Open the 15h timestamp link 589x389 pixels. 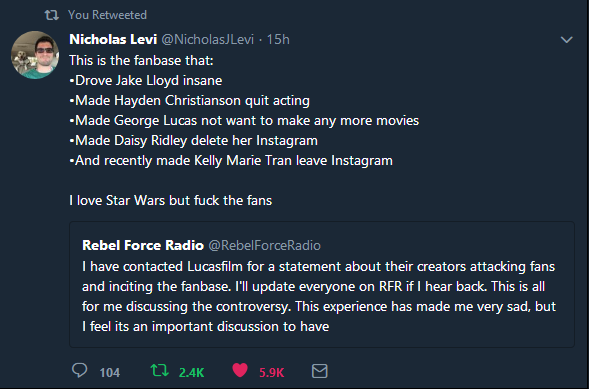coord(278,39)
